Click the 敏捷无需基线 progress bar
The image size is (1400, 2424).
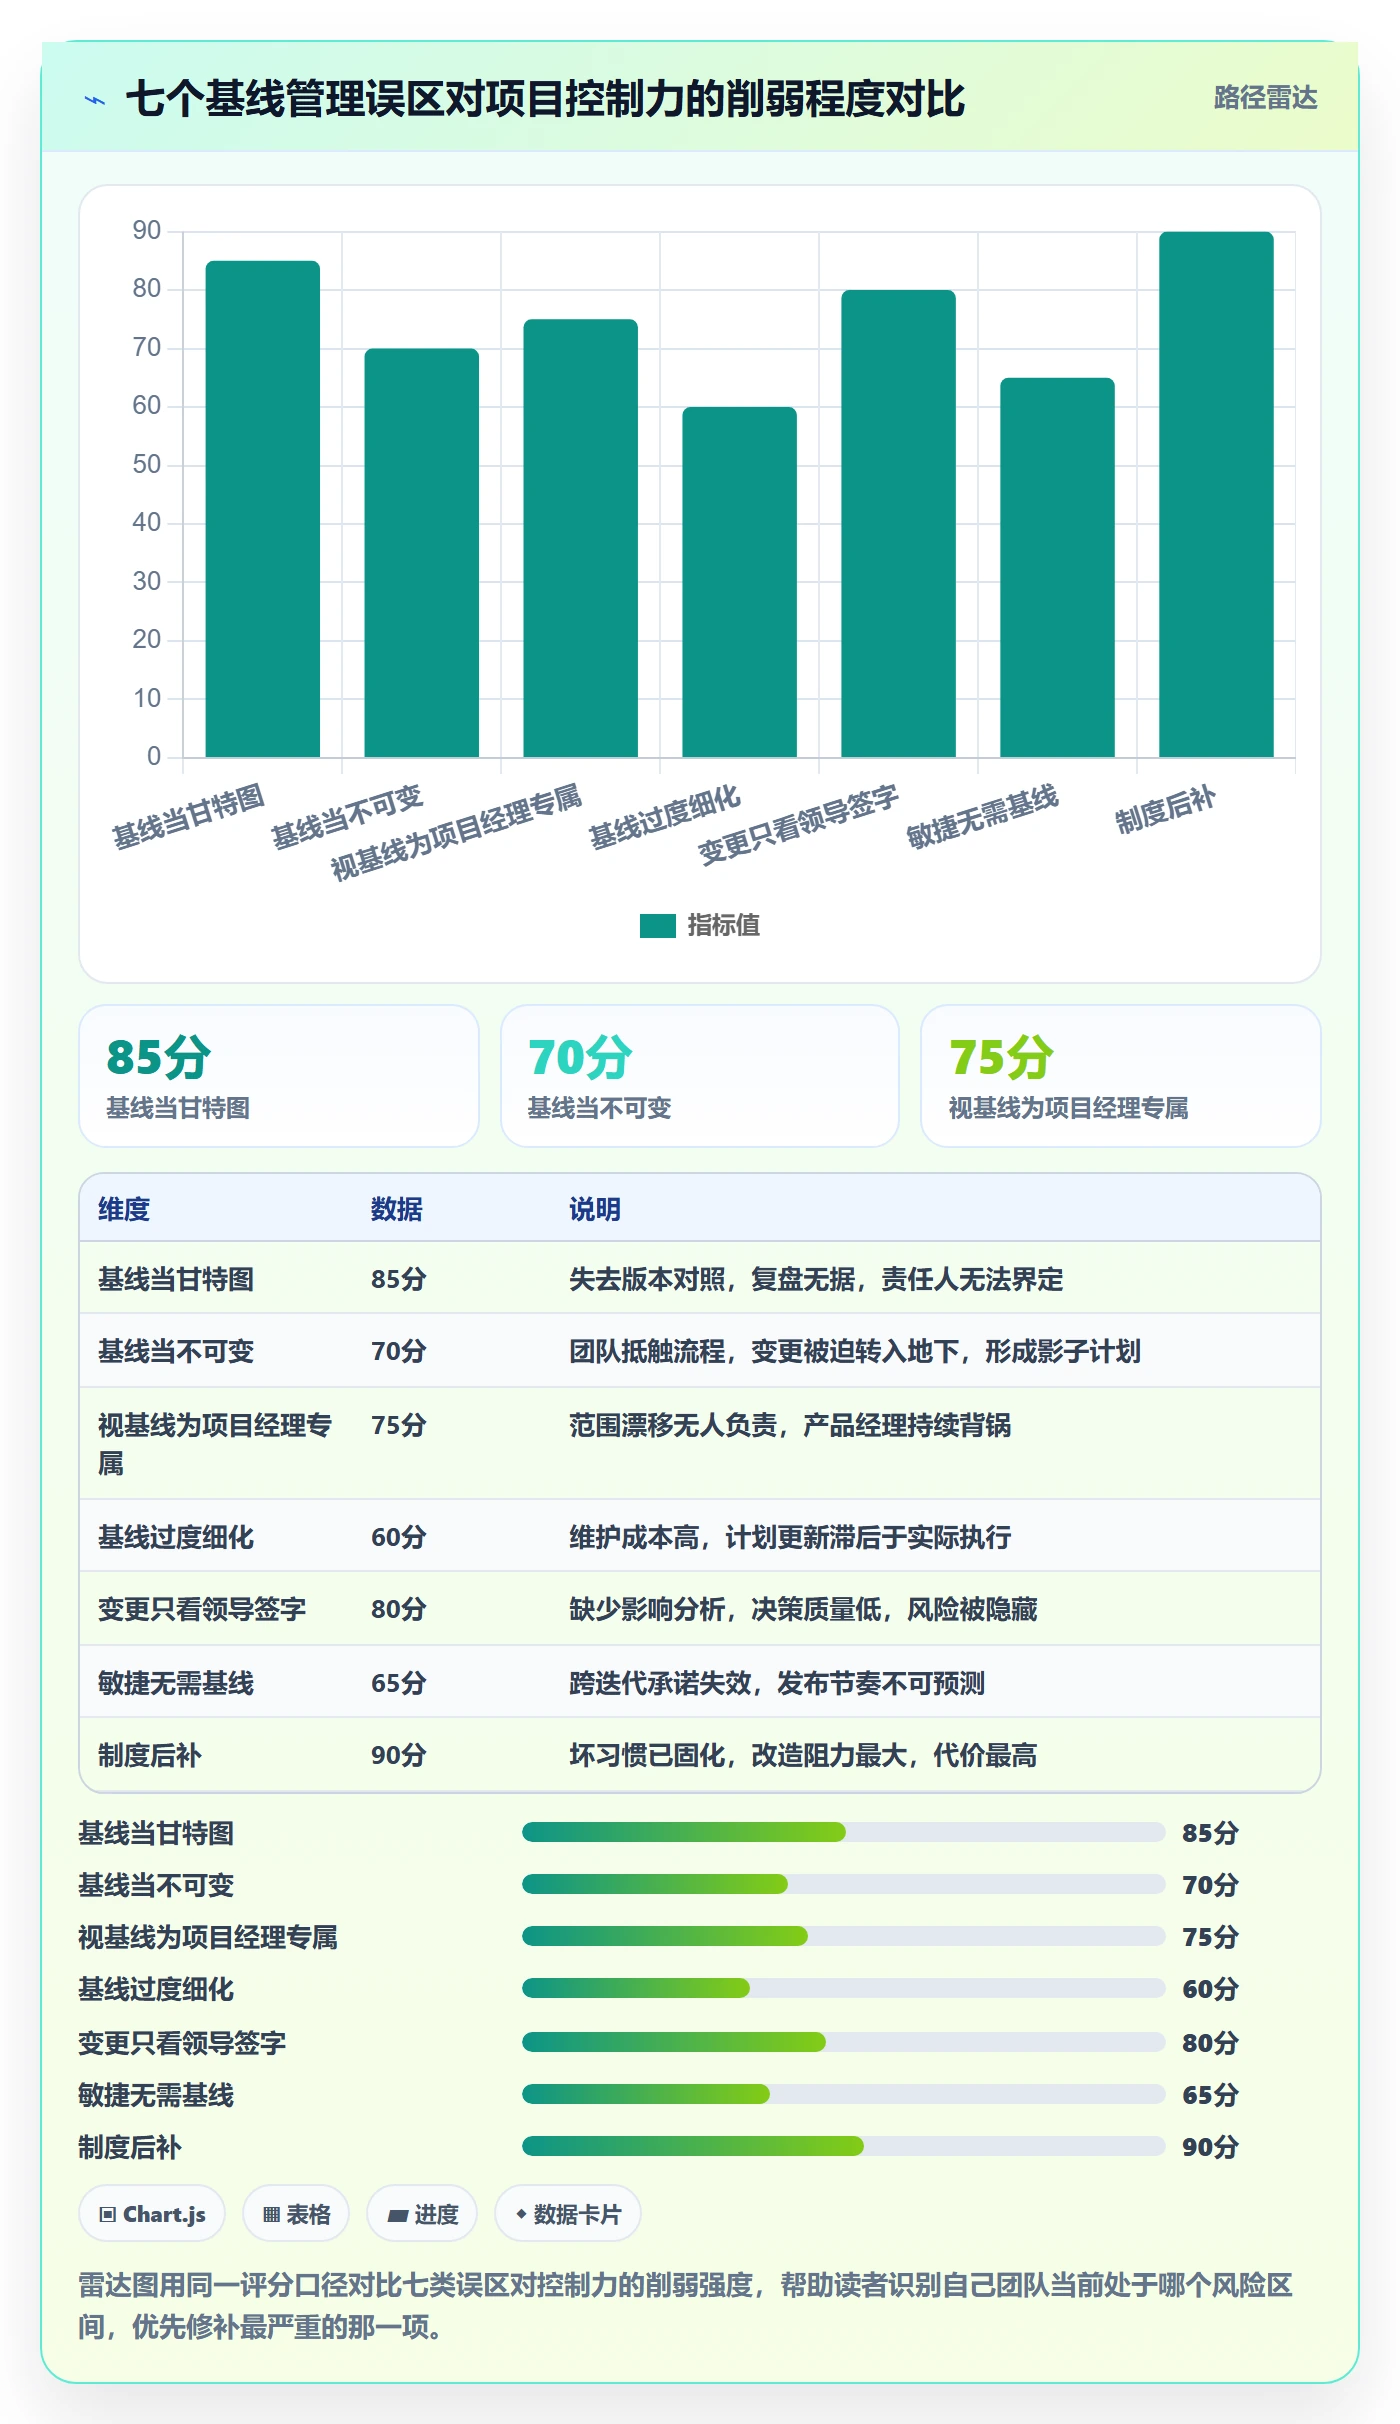coord(843,2094)
